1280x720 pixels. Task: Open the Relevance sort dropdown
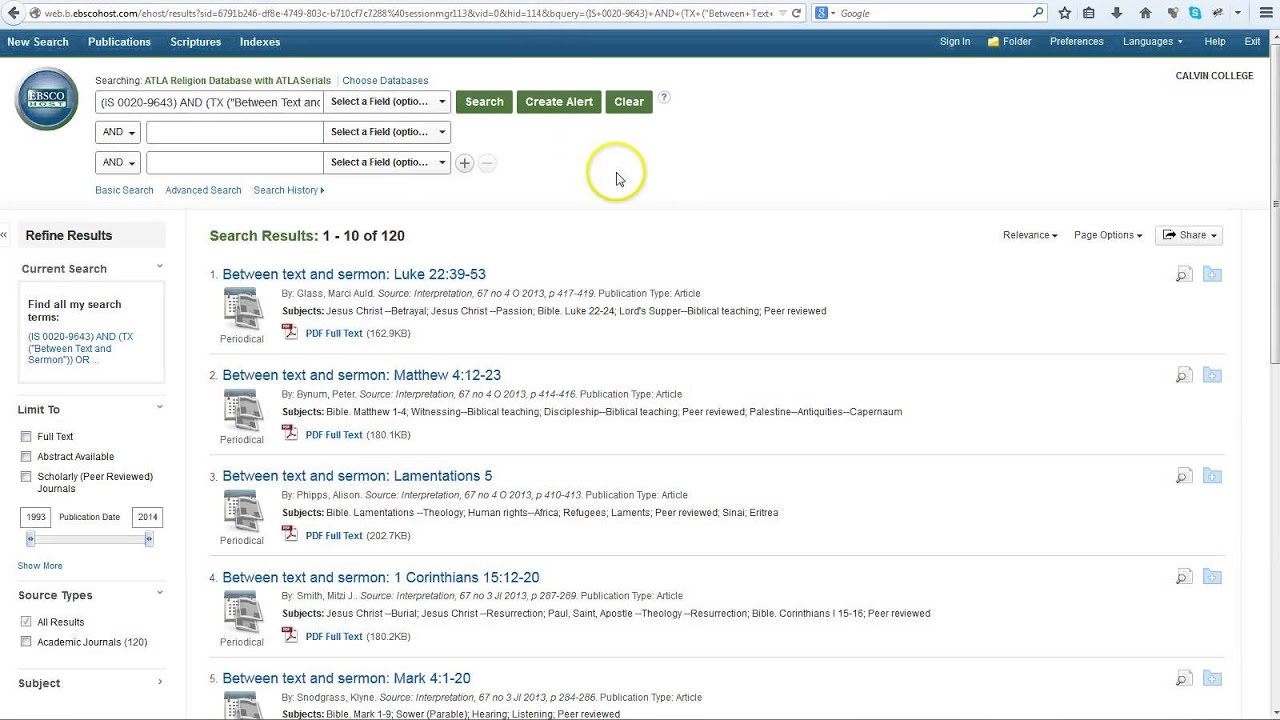point(1030,235)
